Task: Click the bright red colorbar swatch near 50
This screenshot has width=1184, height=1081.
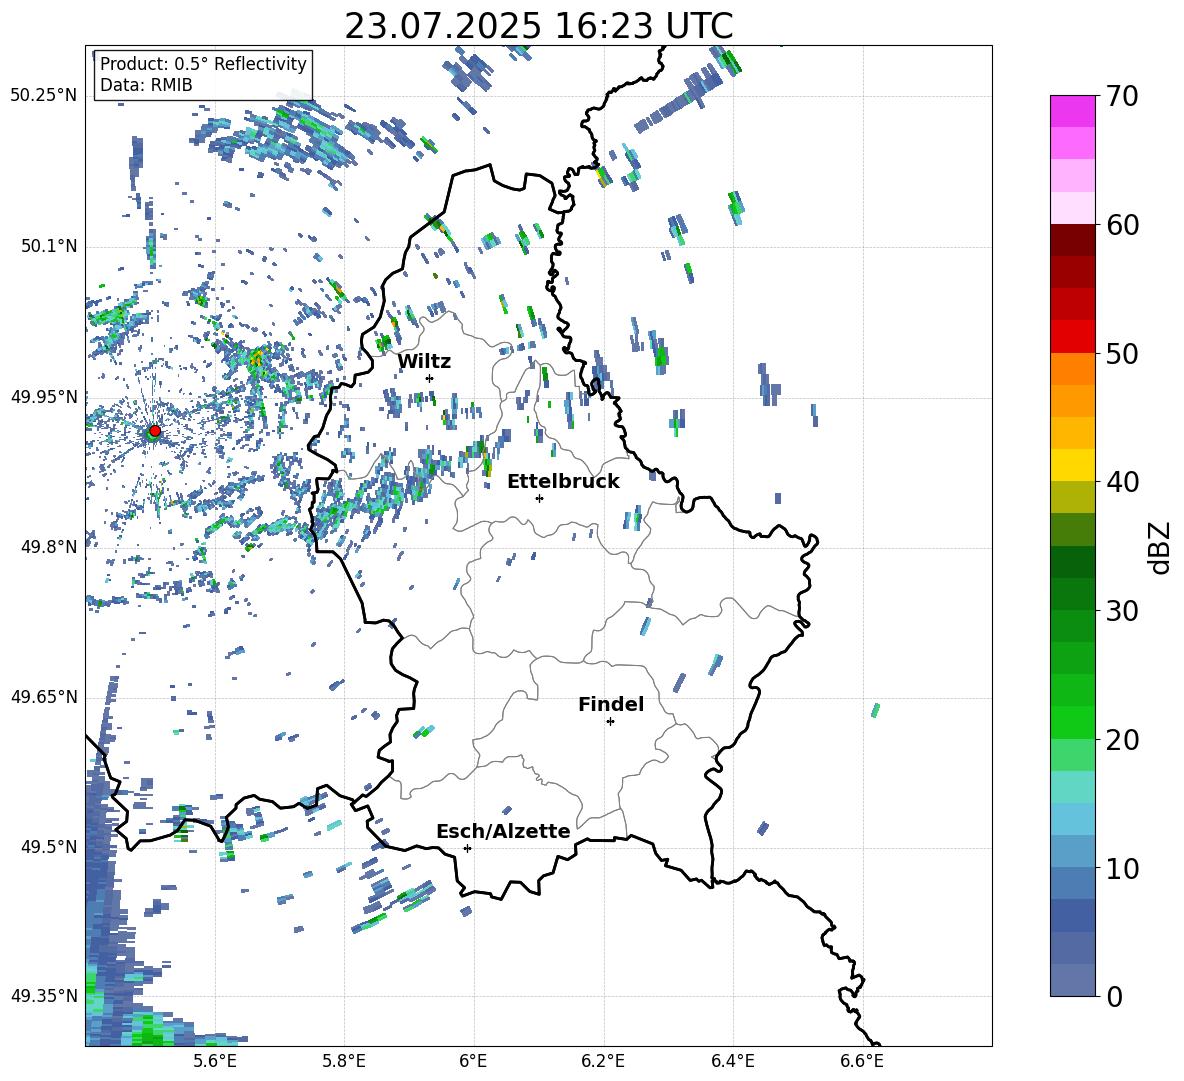Action: [1072, 337]
